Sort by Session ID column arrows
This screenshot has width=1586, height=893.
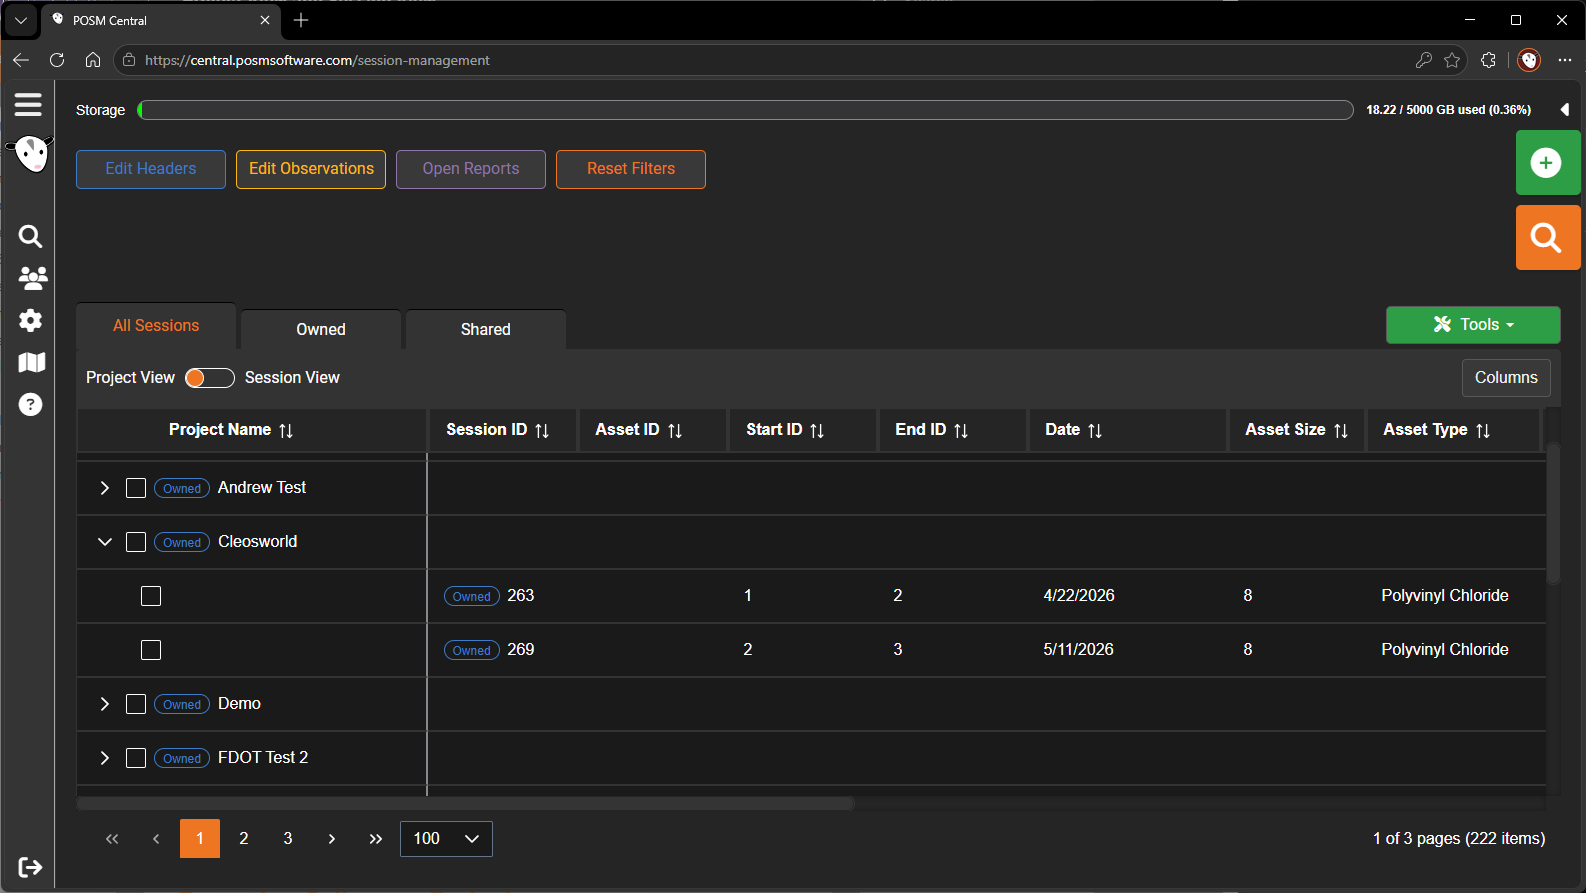click(542, 430)
